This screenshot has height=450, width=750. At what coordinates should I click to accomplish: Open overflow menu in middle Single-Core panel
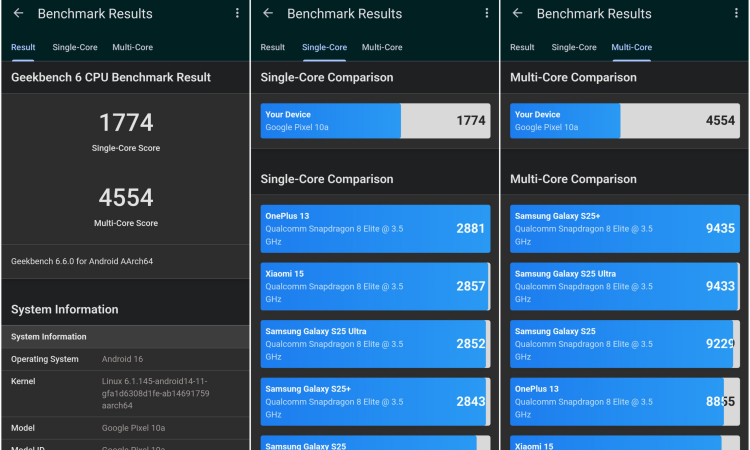(487, 13)
